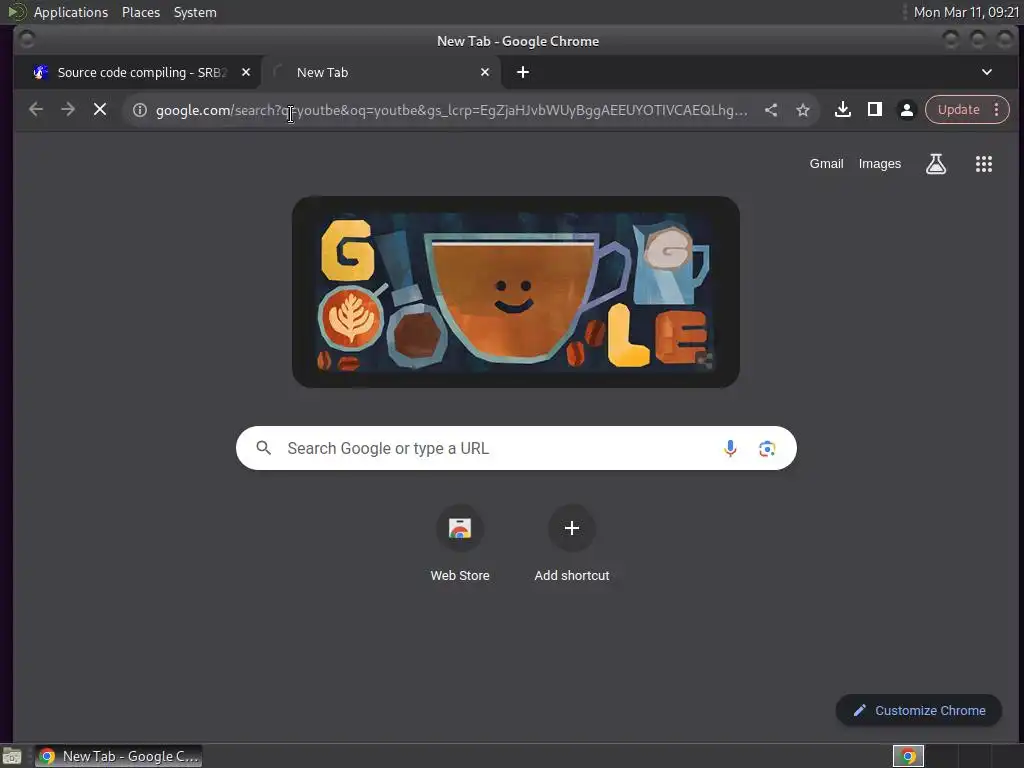Click the browser forward arrow
This screenshot has height=768, width=1024.
(x=68, y=110)
